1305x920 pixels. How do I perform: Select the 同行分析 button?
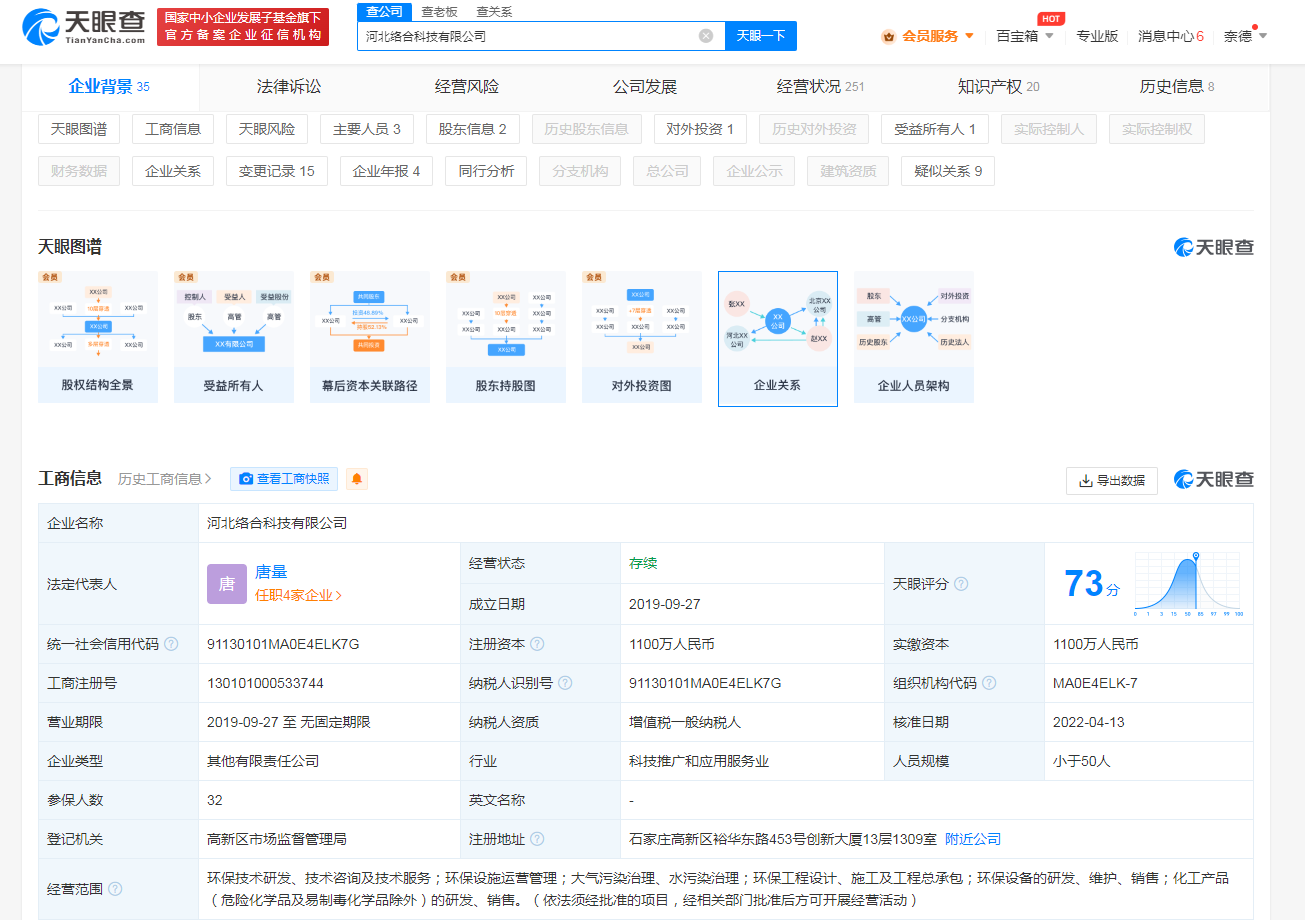pyautogui.click(x=487, y=171)
